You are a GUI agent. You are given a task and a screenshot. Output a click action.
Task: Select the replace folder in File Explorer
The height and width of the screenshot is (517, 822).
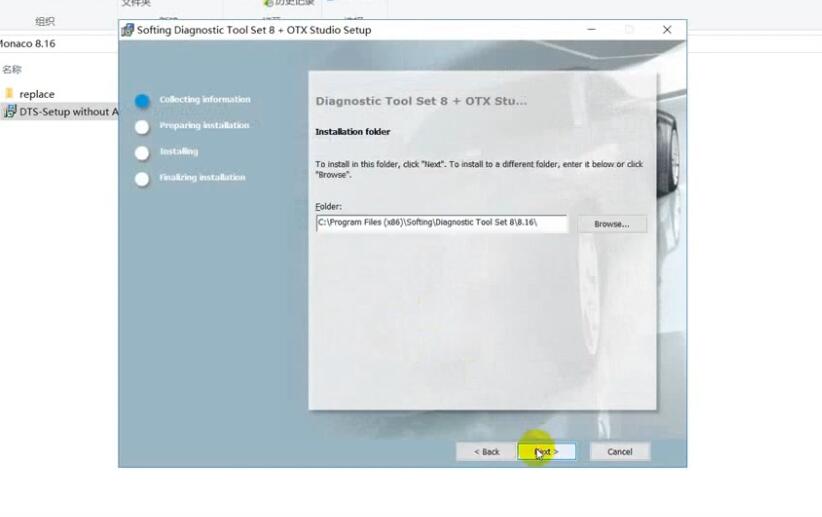37,94
